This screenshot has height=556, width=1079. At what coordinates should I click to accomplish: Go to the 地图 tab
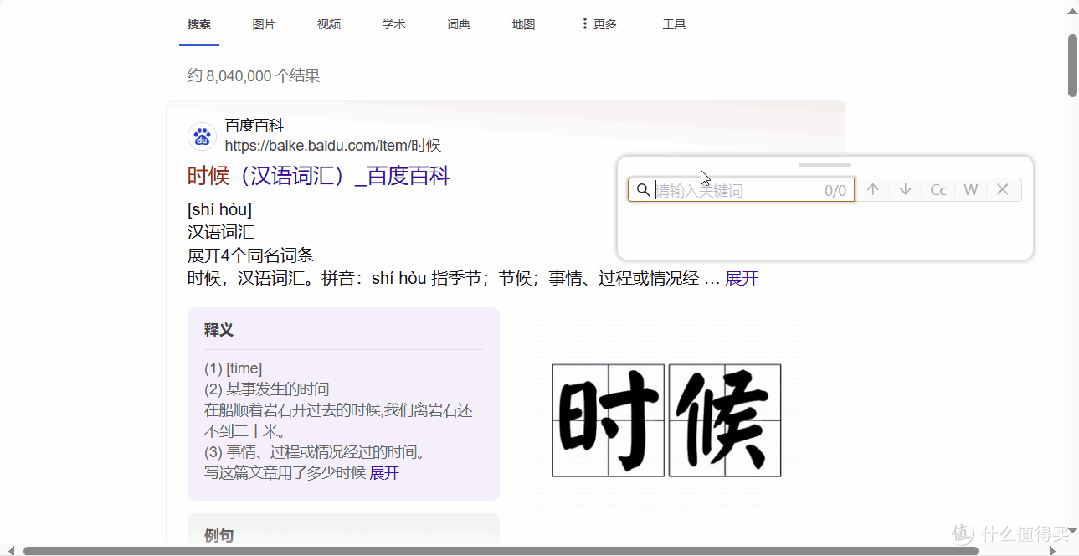523,24
